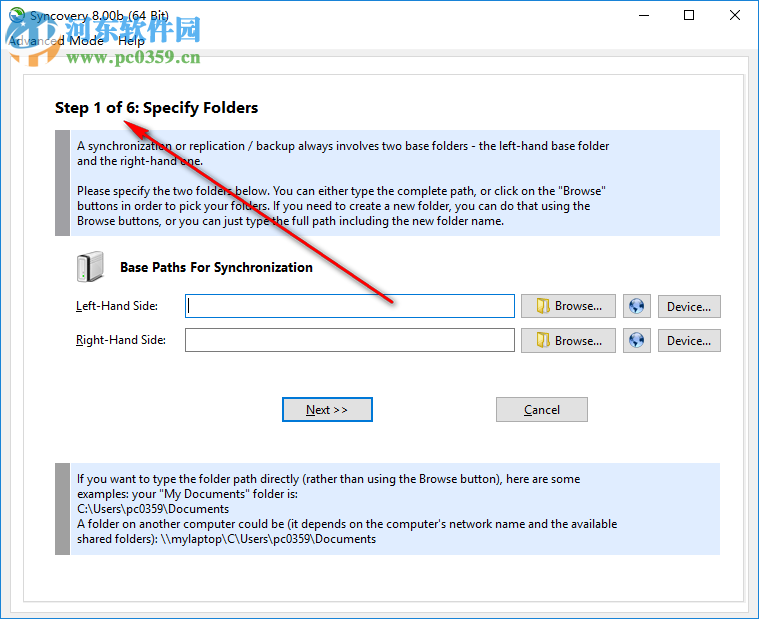Click the "Right-Hand Side:" label
This screenshot has width=759, height=619.
[x=121, y=340]
